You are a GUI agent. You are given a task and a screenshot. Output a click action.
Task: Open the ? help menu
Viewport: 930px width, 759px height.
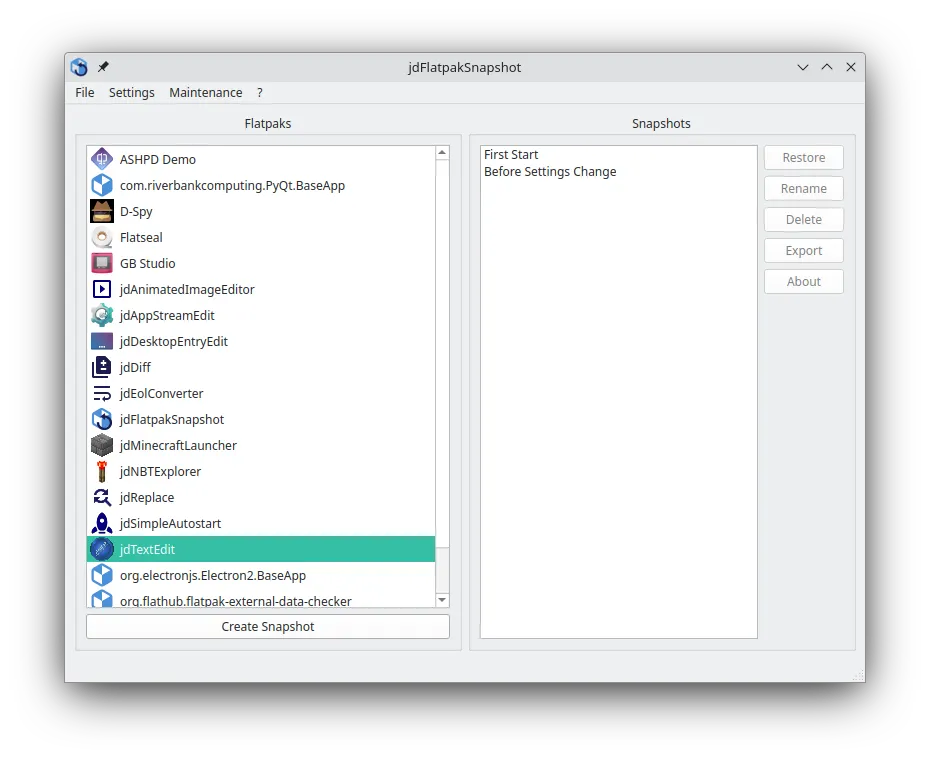pyautogui.click(x=260, y=93)
